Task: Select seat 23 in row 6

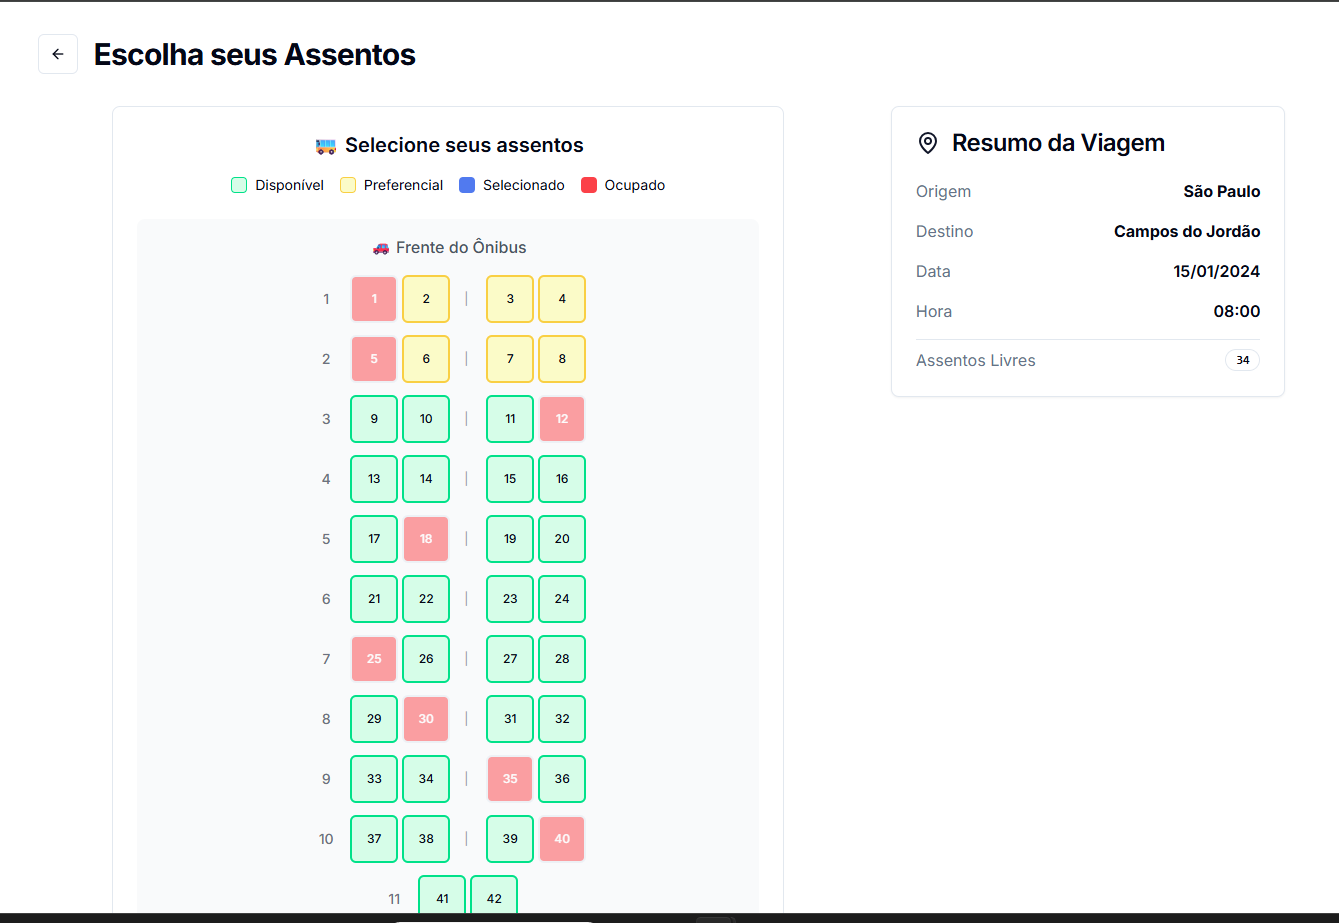Action: 510,599
